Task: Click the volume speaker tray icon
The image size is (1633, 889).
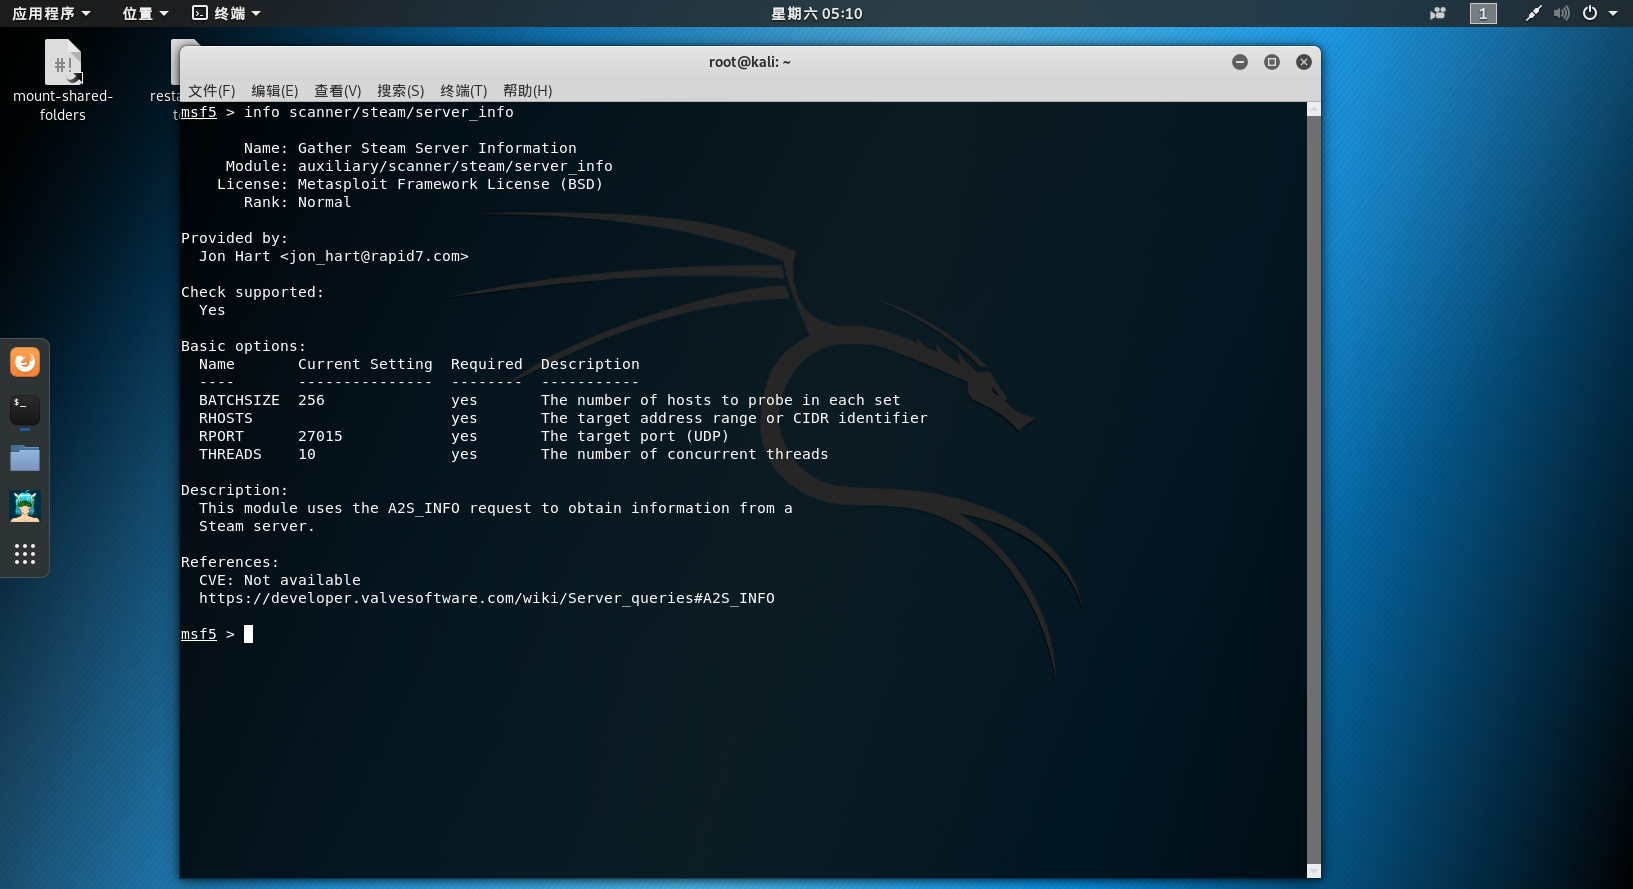Action: click(1561, 13)
